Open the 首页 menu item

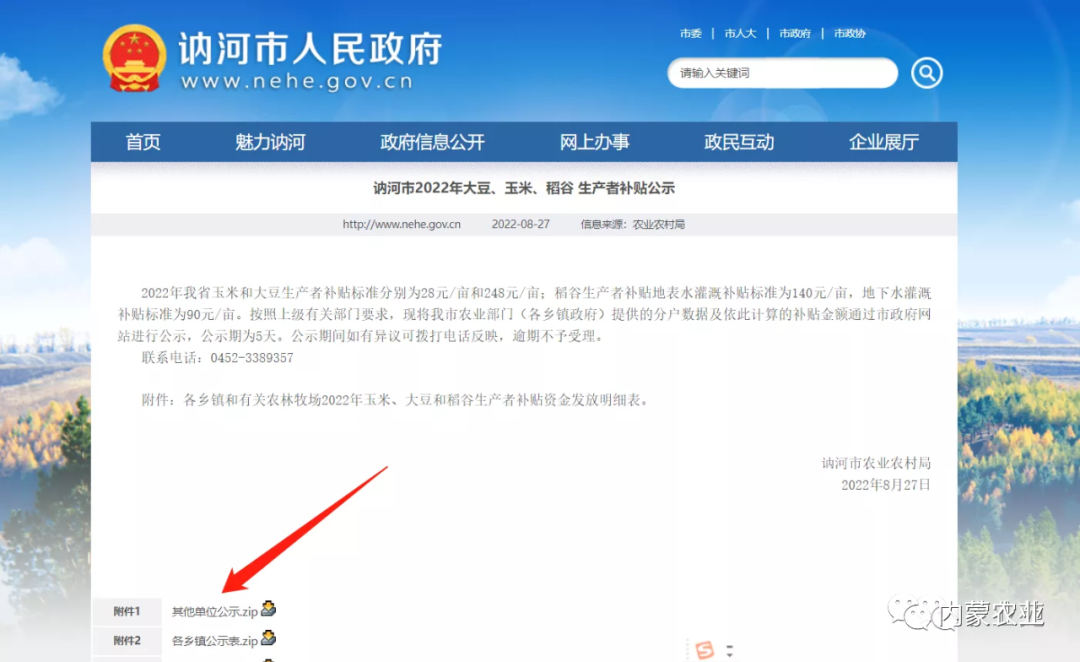143,142
